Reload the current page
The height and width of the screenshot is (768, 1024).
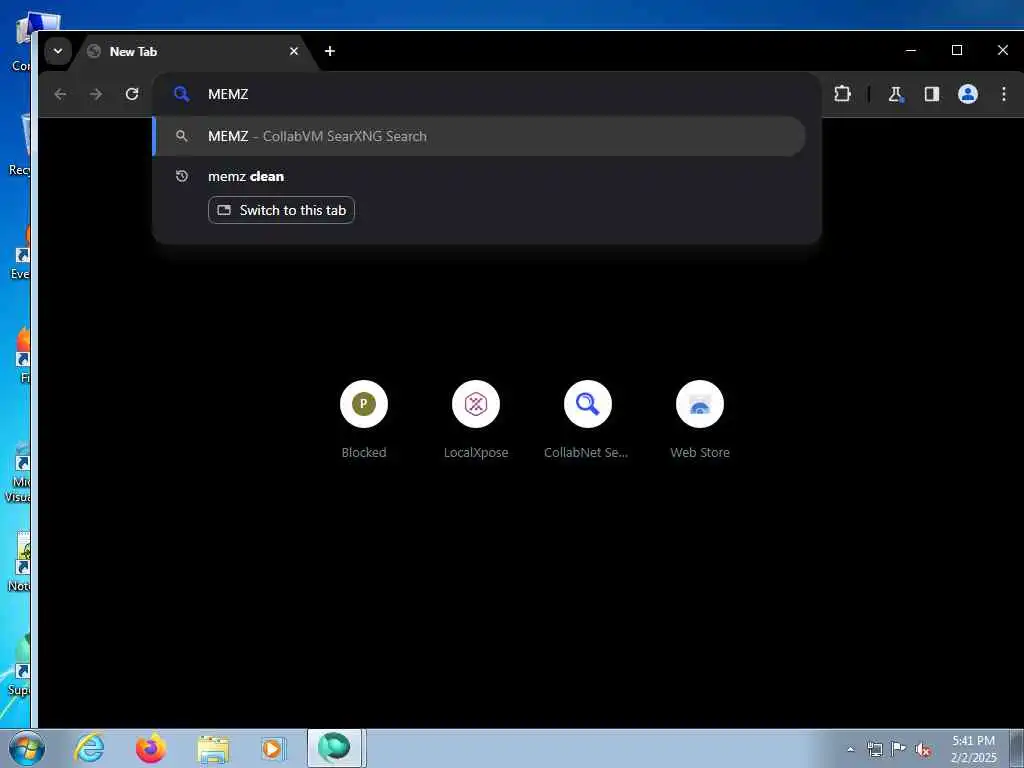[x=132, y=94]
